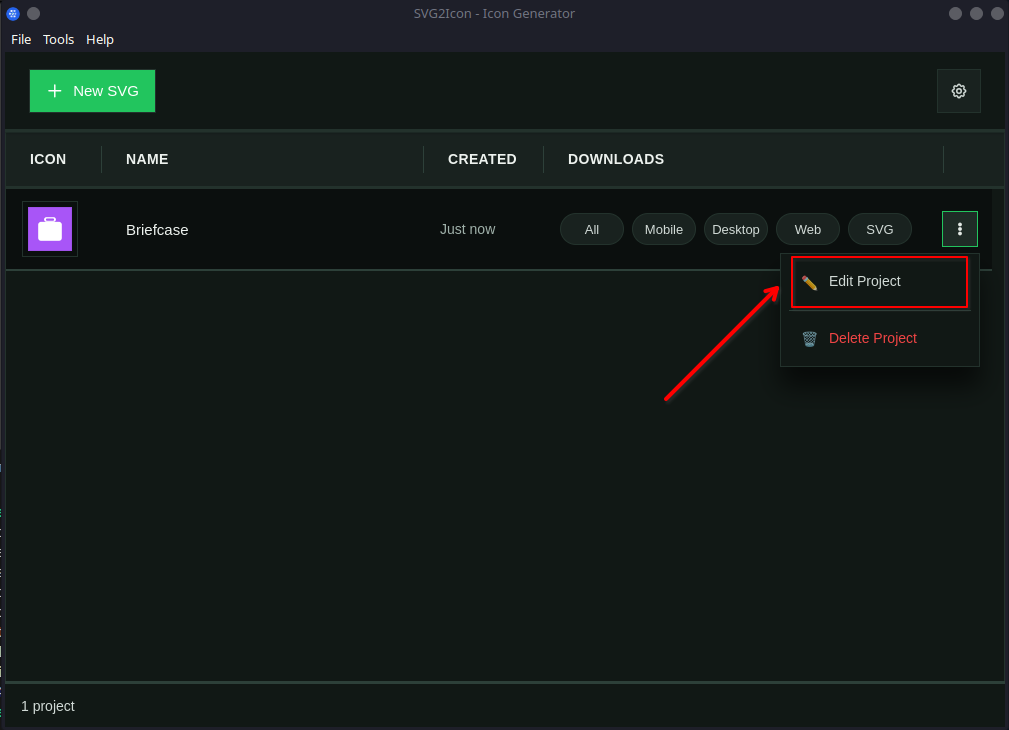The height and width of the screenshot is (730, 1009).
Task: Download the SVG version of Briefcase
Action: click(x=879, y=229)
